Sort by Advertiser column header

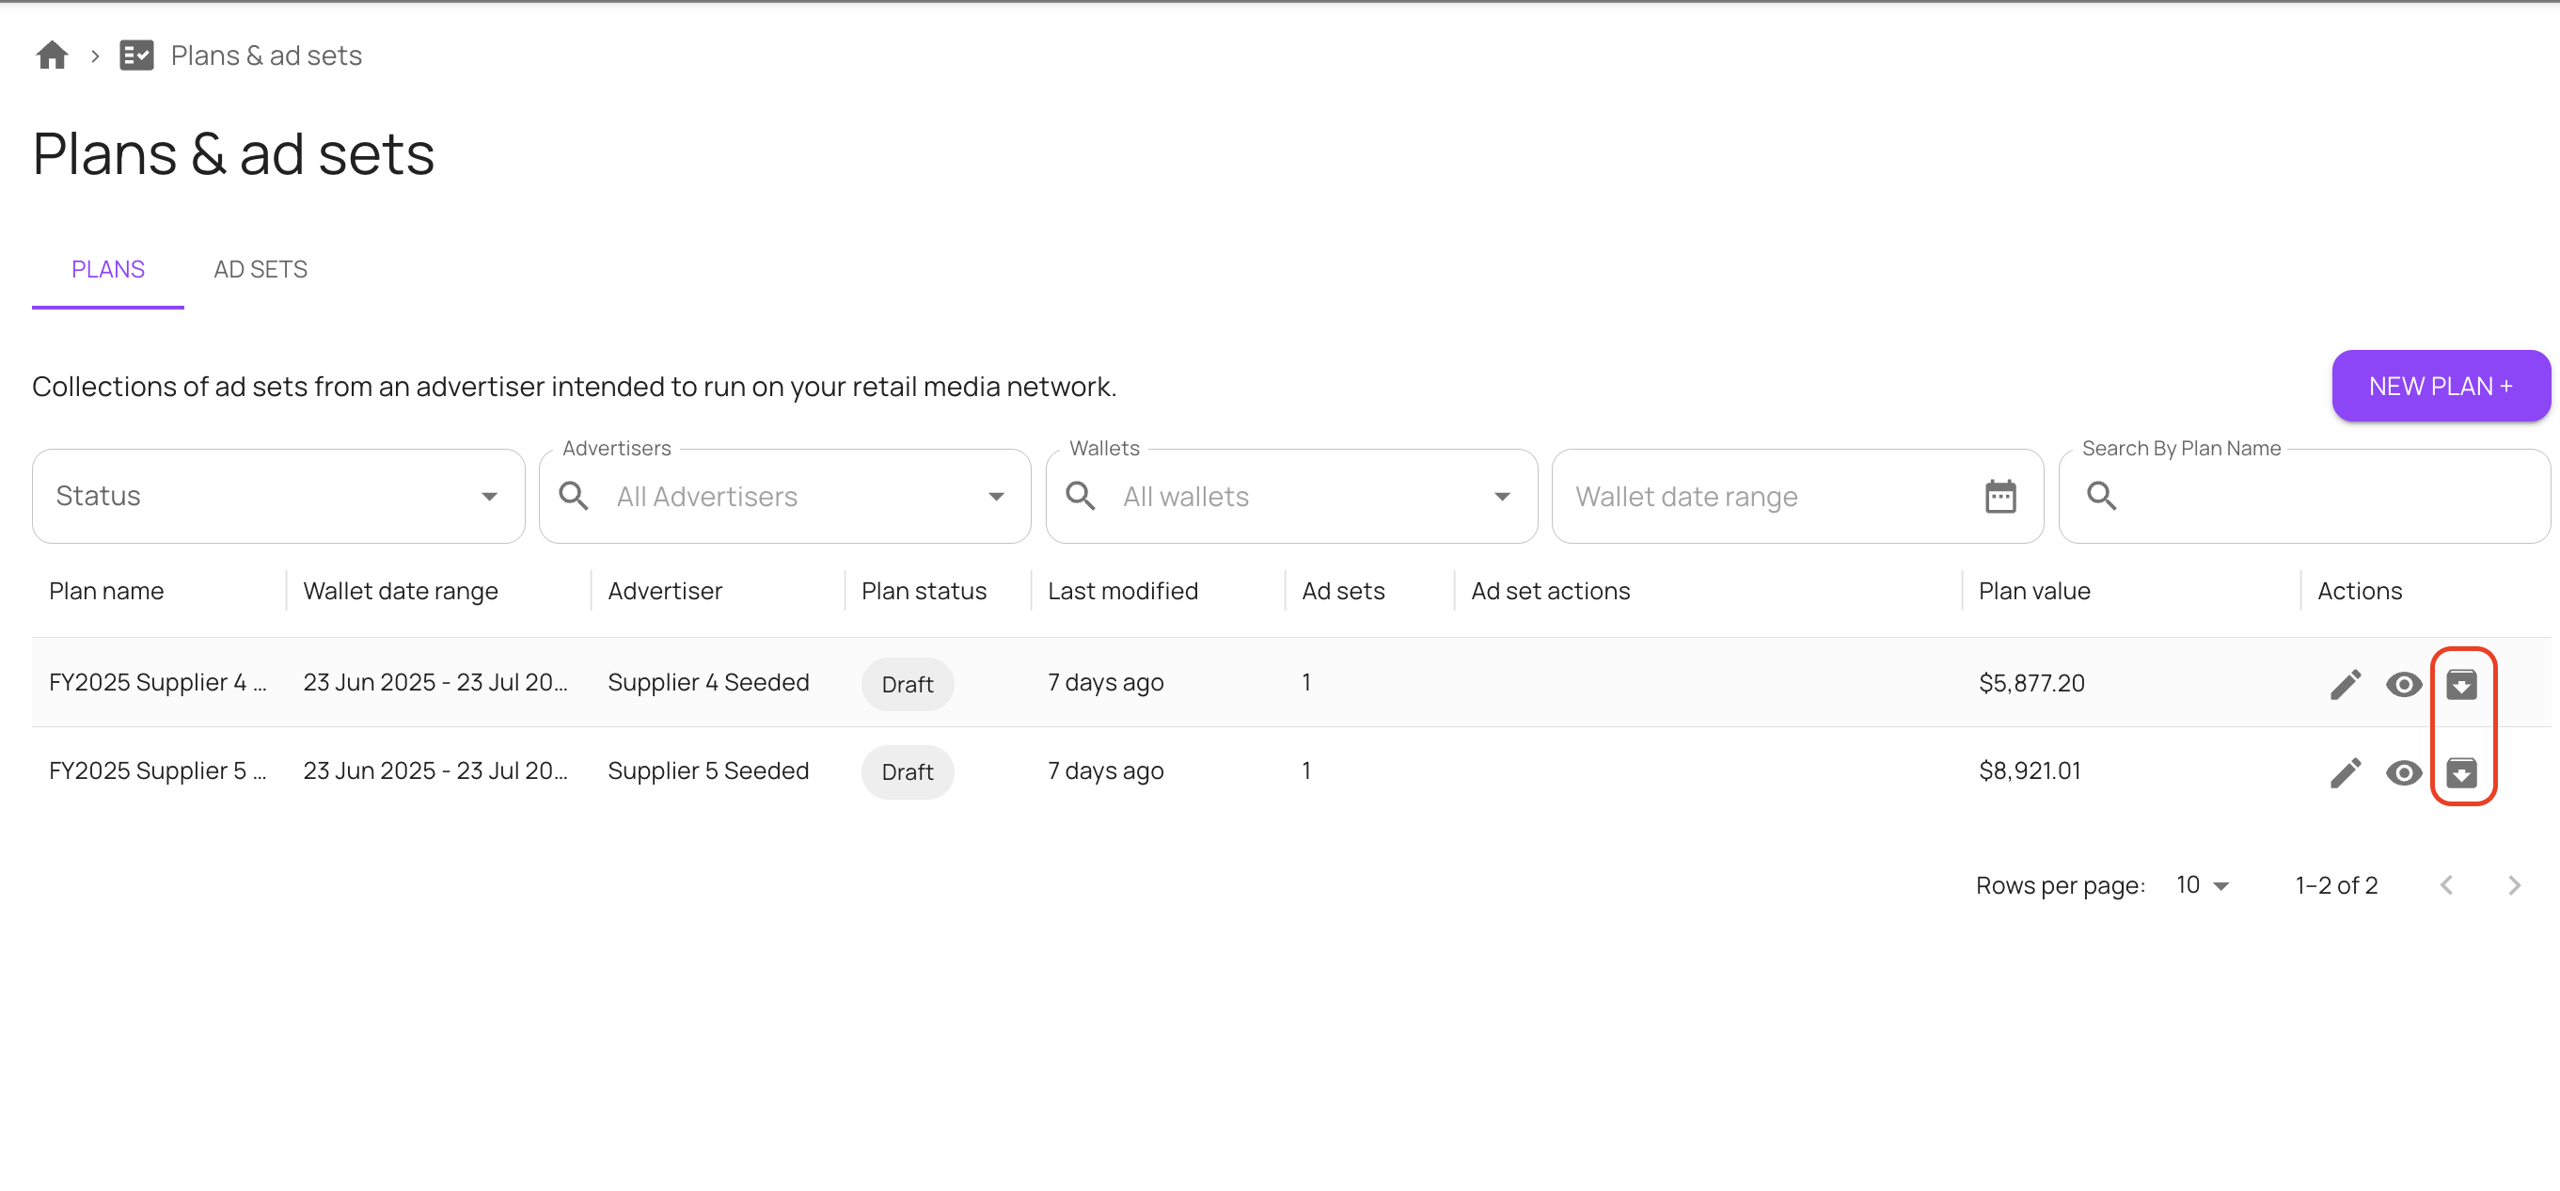click(x=664, y=591)
